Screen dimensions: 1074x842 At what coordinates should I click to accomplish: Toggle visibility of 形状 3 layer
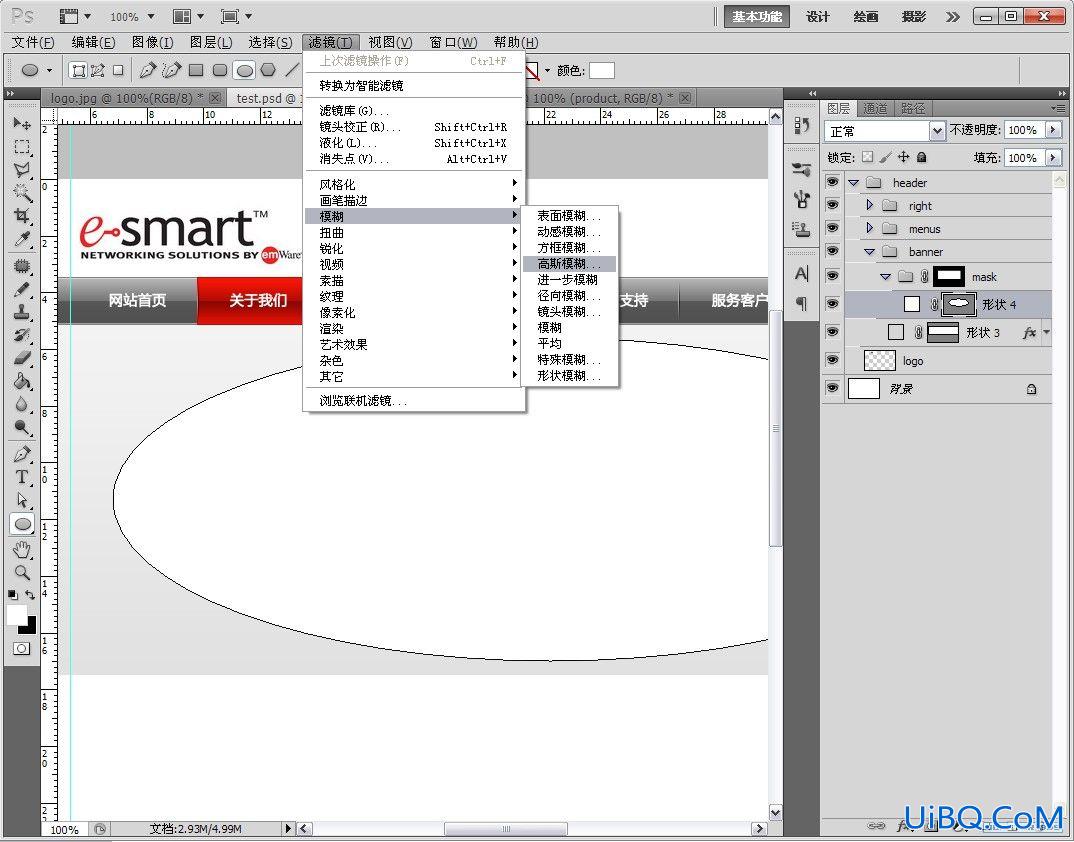(832, 332)
